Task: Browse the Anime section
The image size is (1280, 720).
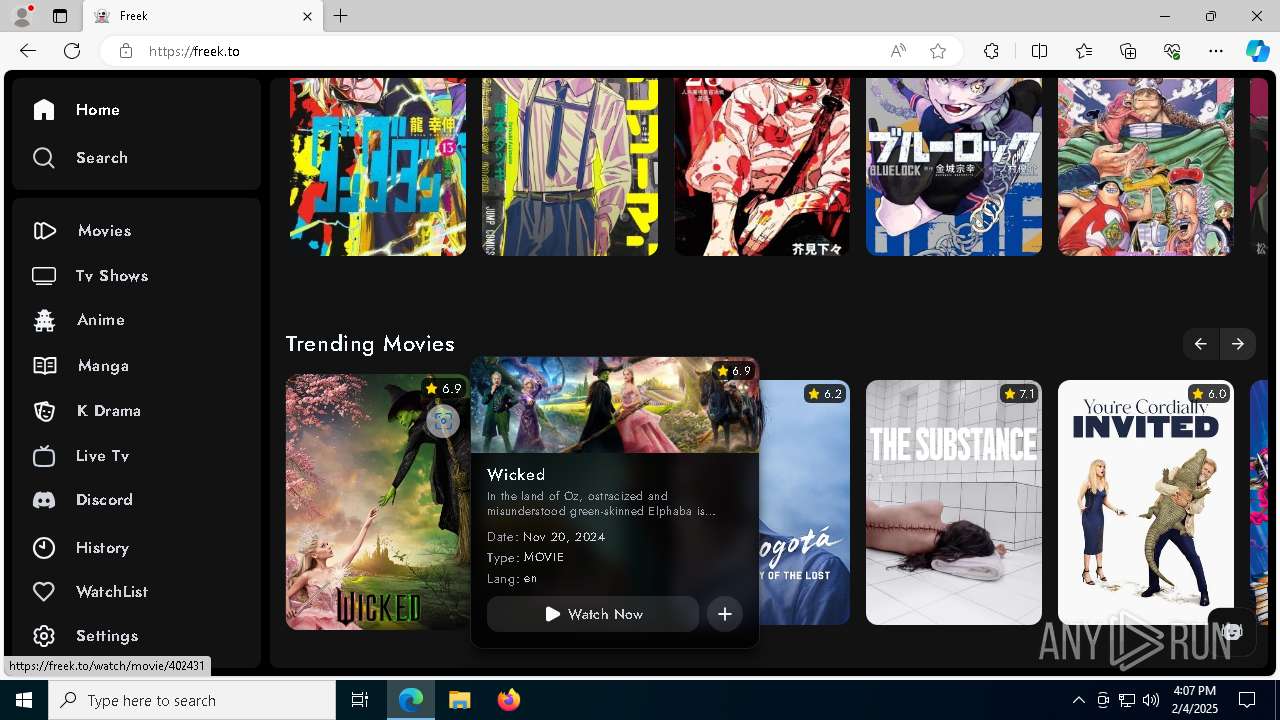Action: click(x=78, y=320)
